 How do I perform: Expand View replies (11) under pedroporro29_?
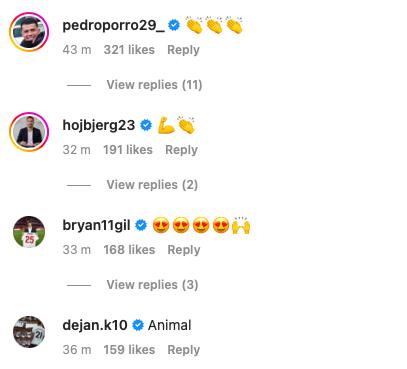[x=154, y=85]
